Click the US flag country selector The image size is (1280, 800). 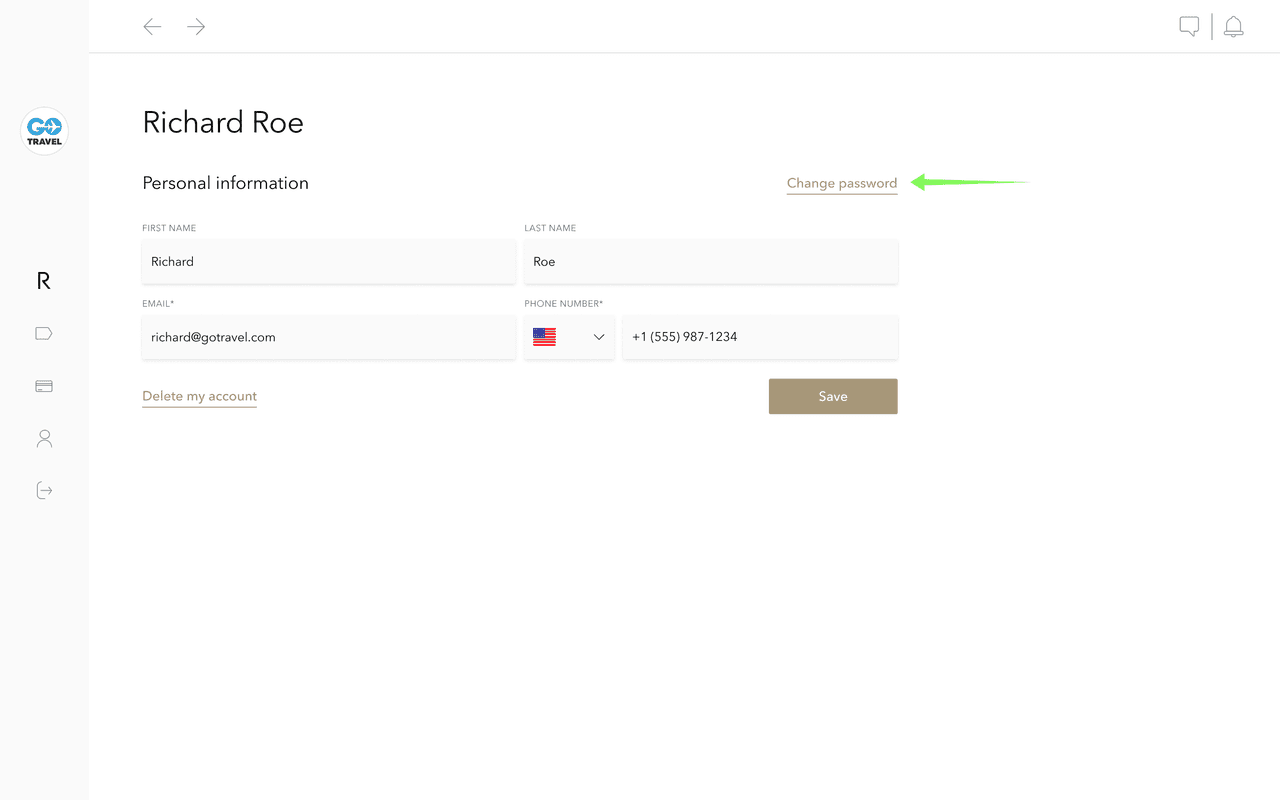[545, 338]
